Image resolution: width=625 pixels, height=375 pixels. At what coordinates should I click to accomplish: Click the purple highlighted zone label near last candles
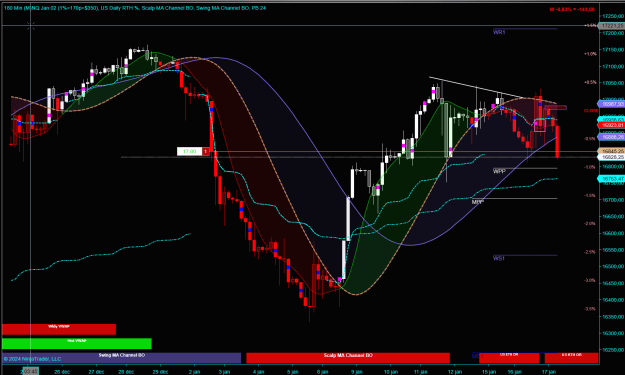coord(555,108)
